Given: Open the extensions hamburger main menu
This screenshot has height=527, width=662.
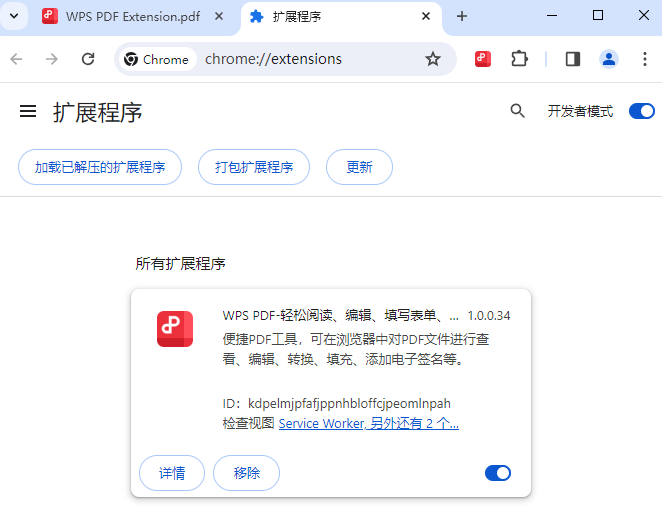Looking at the screenshot, I should pyautogui.click(x=28, y=111).
